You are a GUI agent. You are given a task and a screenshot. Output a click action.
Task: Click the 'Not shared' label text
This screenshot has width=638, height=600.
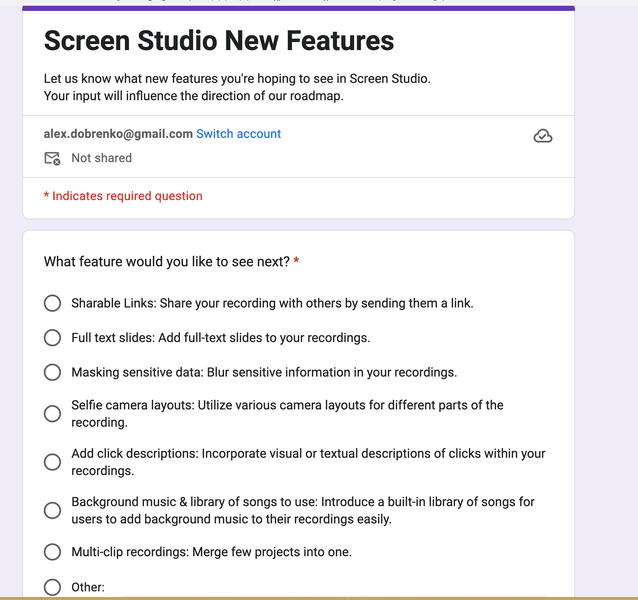point(101,158)
